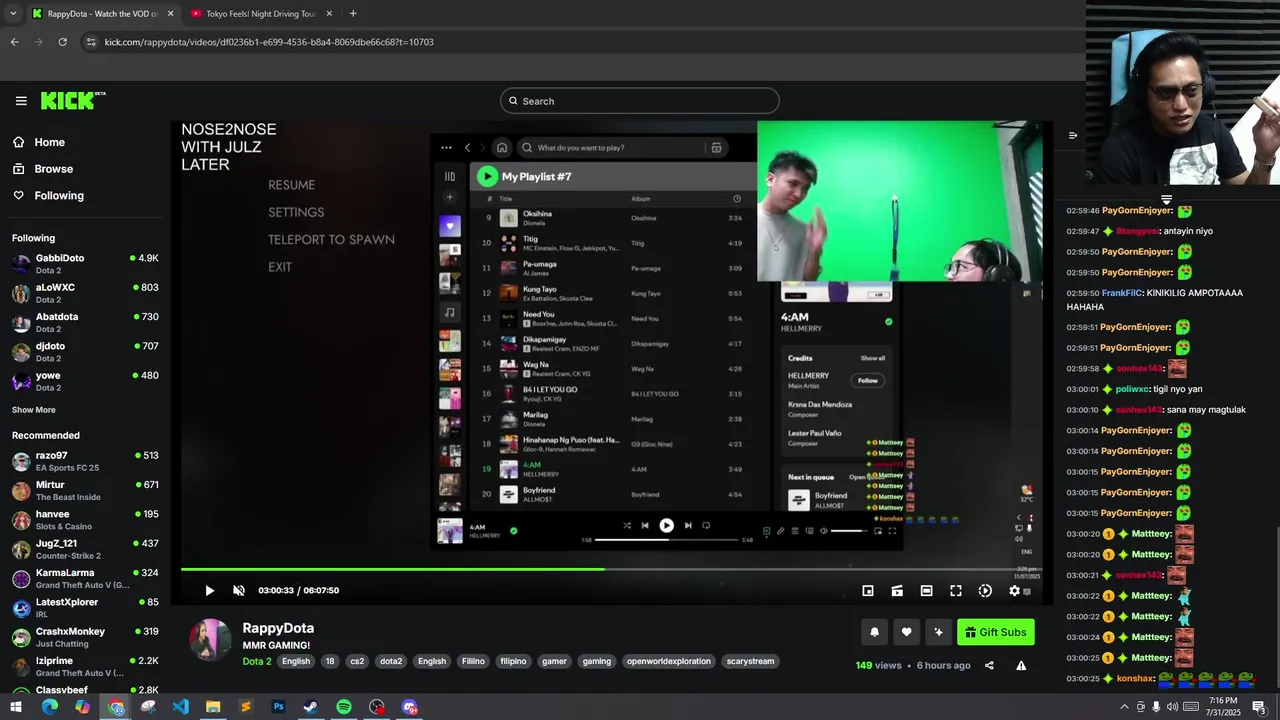This screenshot has height=720, width=1280.
Task: Open Photoshop from taskbar
Action: click(278, 707)
